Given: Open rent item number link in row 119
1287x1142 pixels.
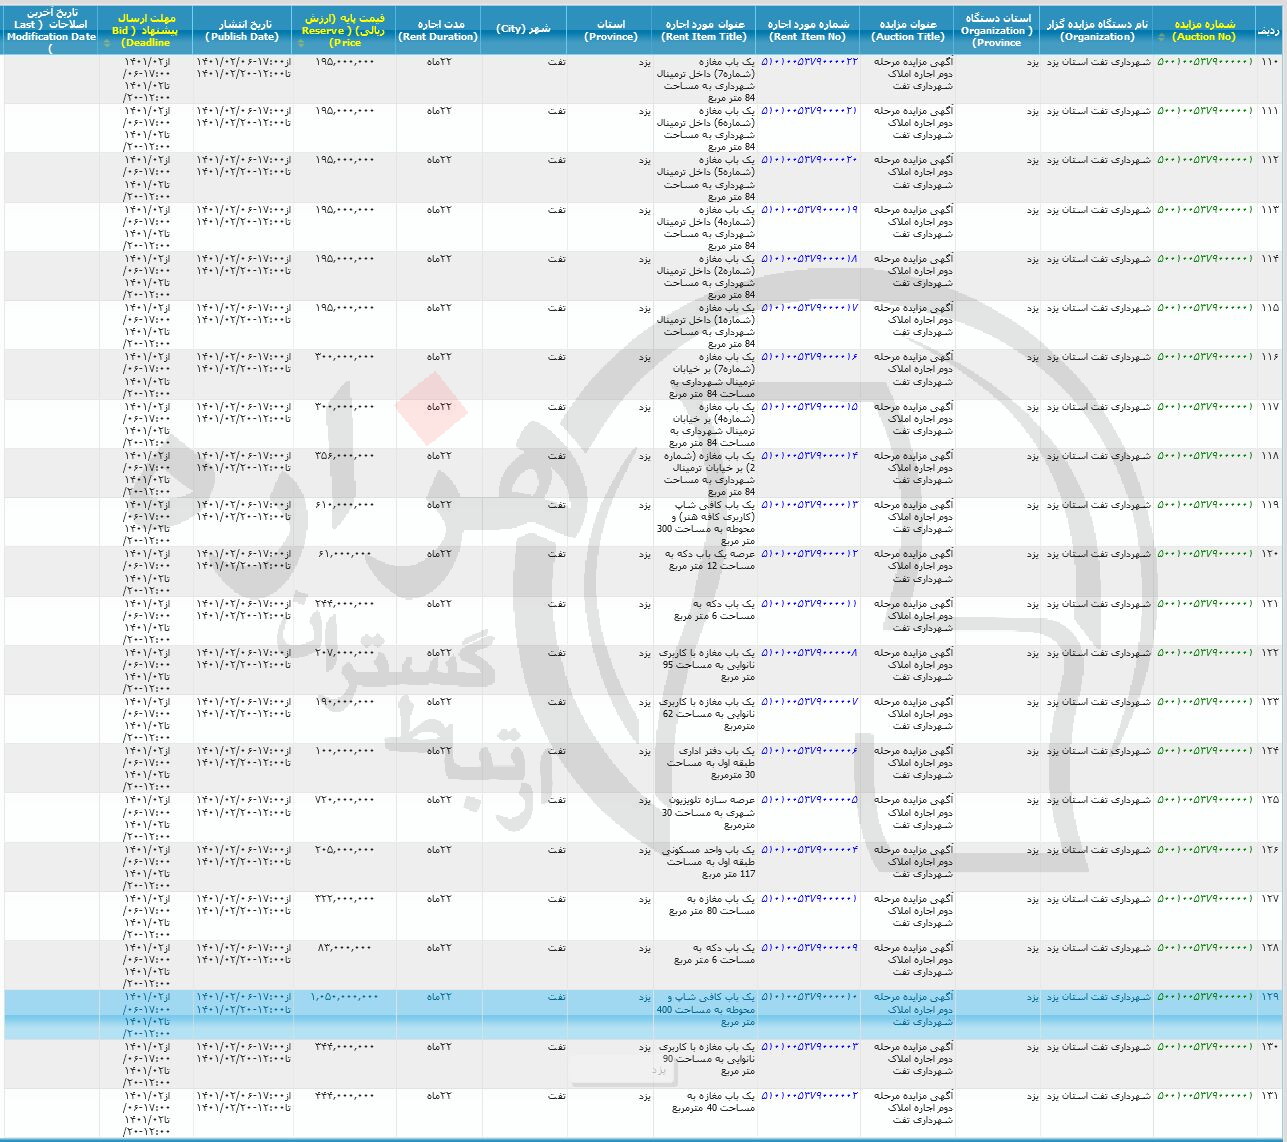Looking at the screenshot, I should (x=810, y=505).
